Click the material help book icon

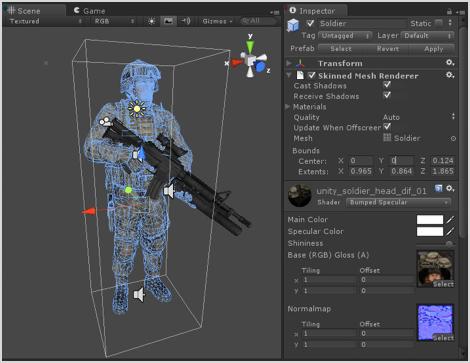(438, 189)
